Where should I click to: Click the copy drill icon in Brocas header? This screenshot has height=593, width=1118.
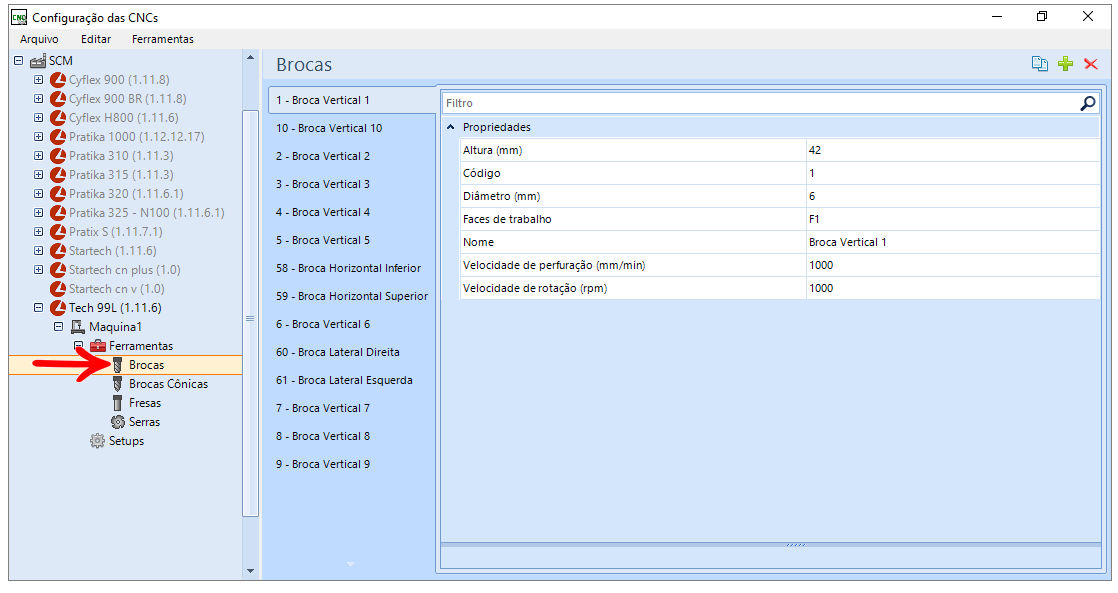pyautogui.click(x=1040, y=64)
